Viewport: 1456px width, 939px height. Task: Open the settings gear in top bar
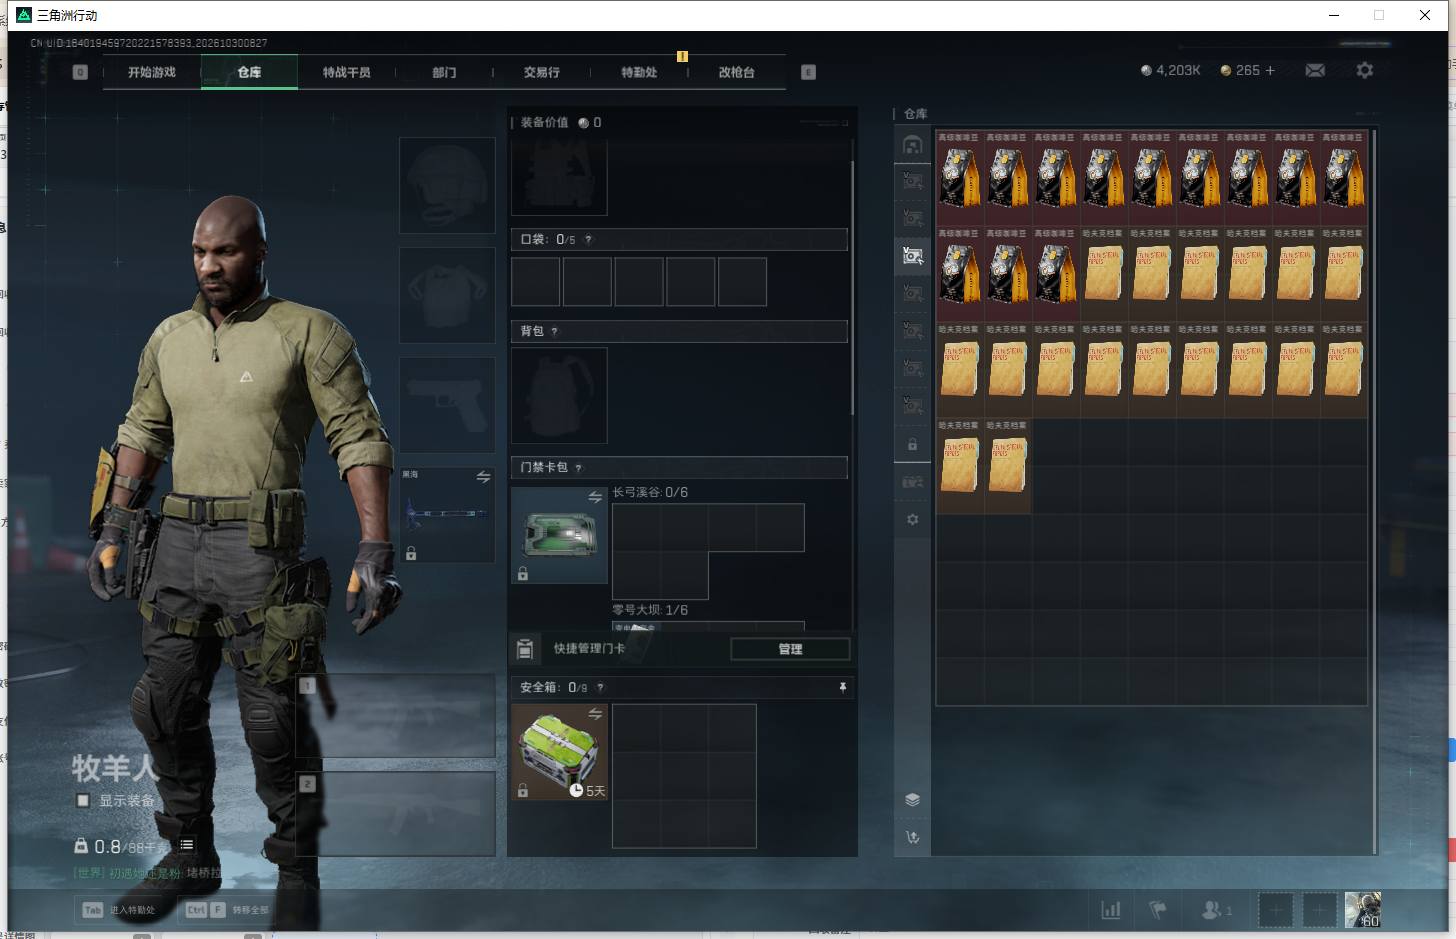coord(1364,70)
